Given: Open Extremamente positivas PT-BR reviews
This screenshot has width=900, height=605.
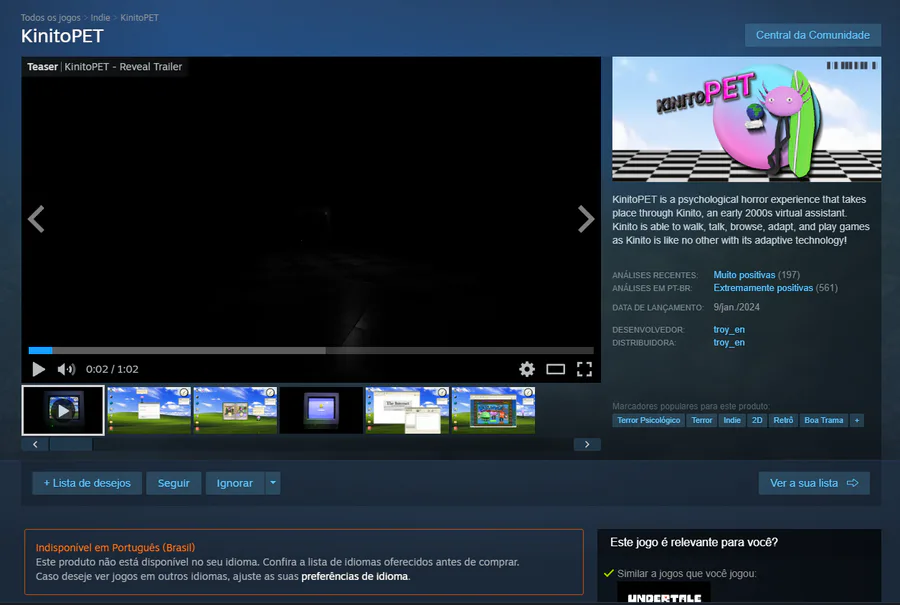Looking at the screenshot, I should pyautogui.click(x=763, y=288).
